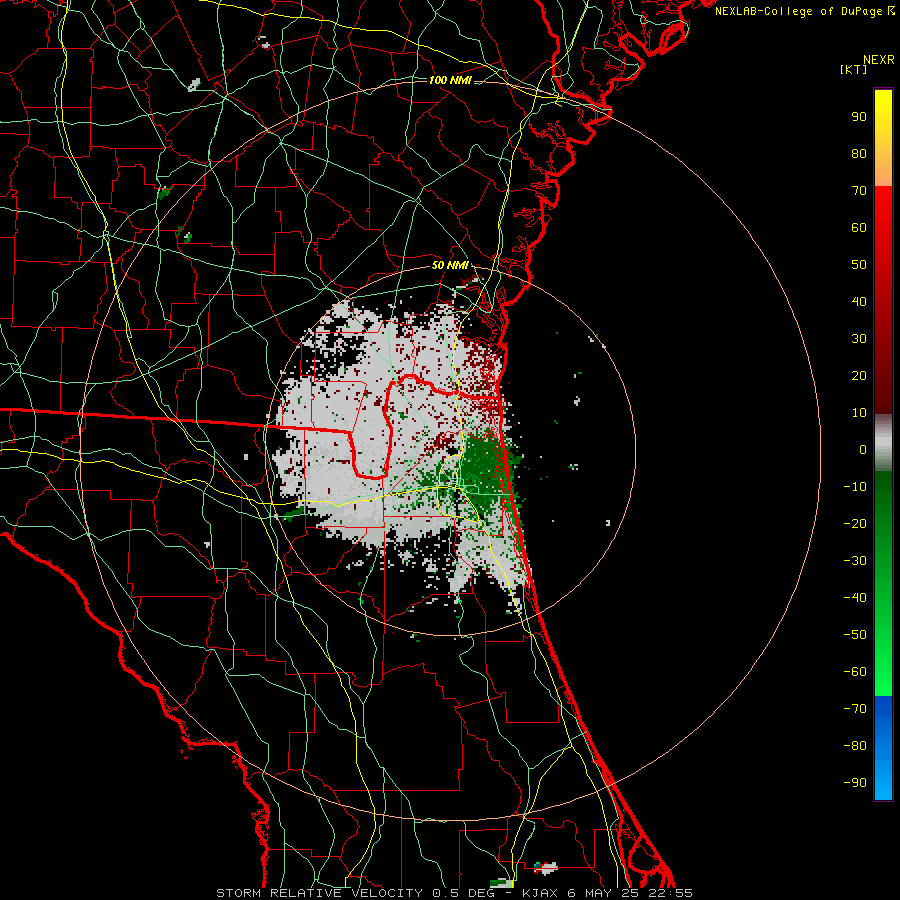The image size is (900, 900).
Task: Click the 0 value on velocity scale
Action: 863,449
